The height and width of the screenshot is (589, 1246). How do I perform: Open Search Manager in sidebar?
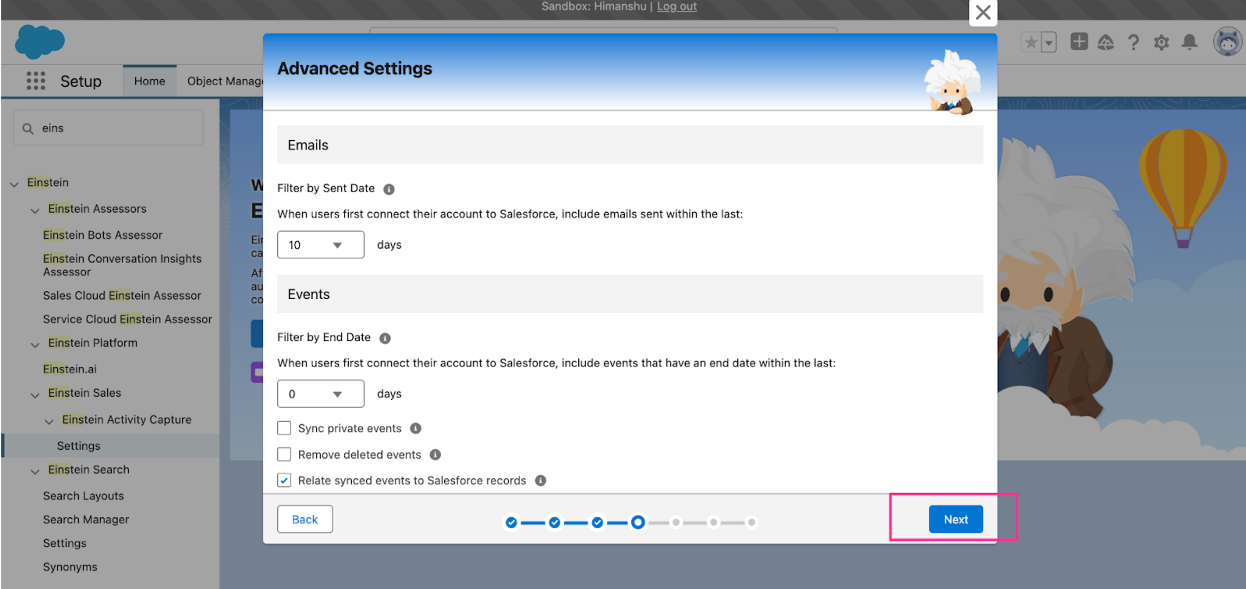tap(86, 520)
